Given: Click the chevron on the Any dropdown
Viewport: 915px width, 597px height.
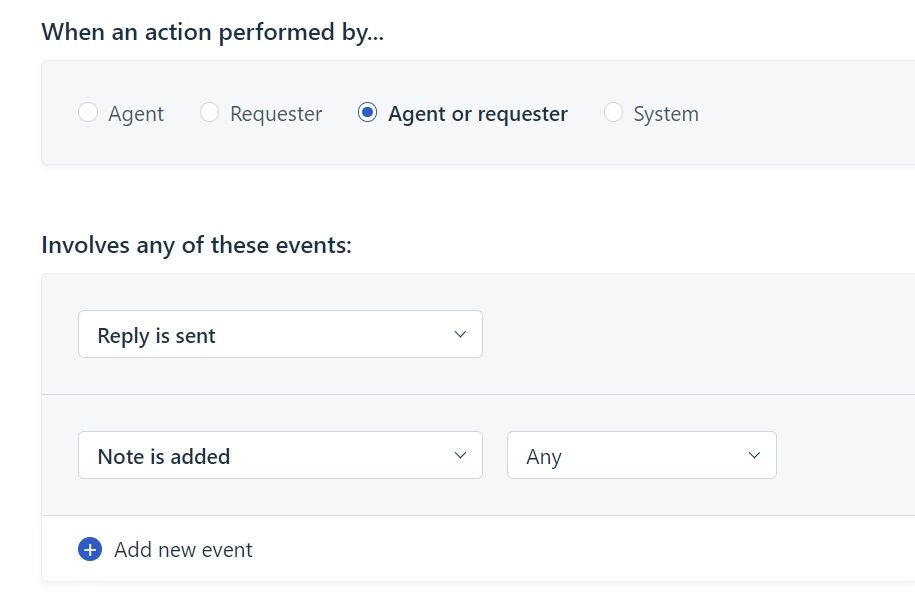Looking at the screenshot, I should point(754,456).
